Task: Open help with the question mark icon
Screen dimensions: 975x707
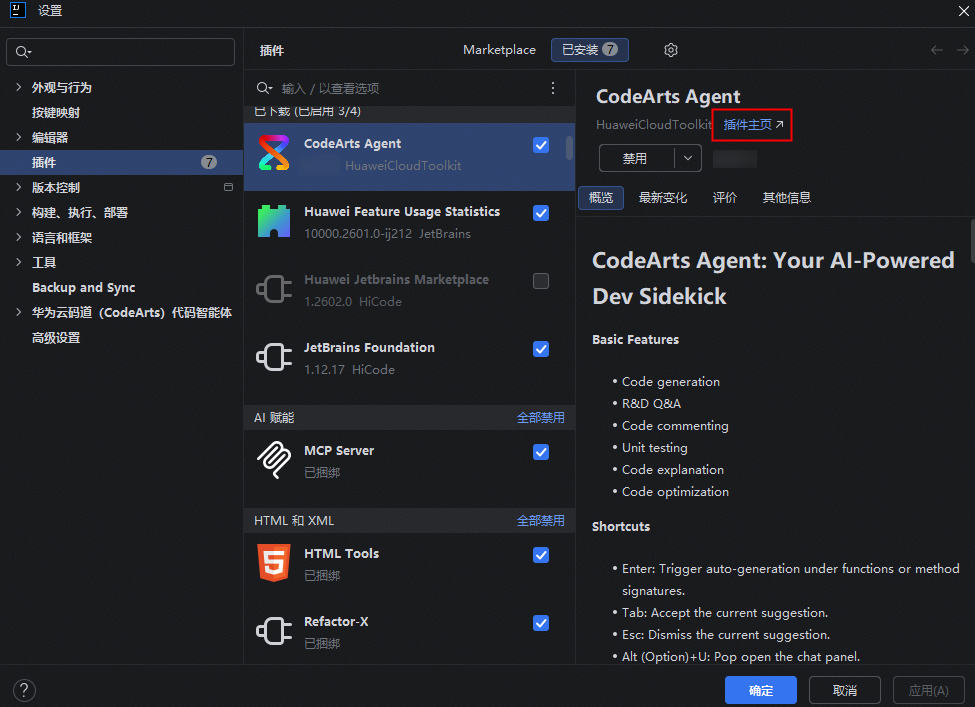Action: click(24, 690)
